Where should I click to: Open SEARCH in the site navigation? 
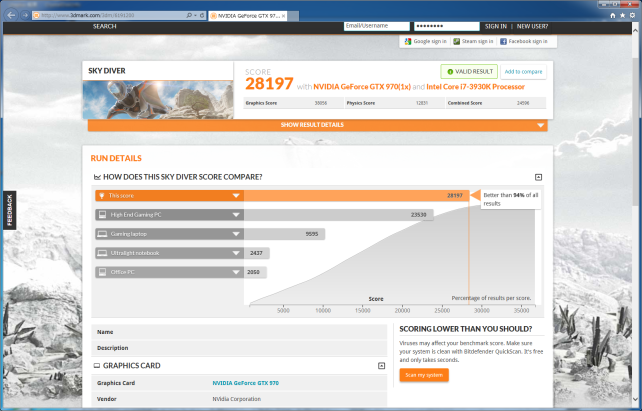pos(104,26)
